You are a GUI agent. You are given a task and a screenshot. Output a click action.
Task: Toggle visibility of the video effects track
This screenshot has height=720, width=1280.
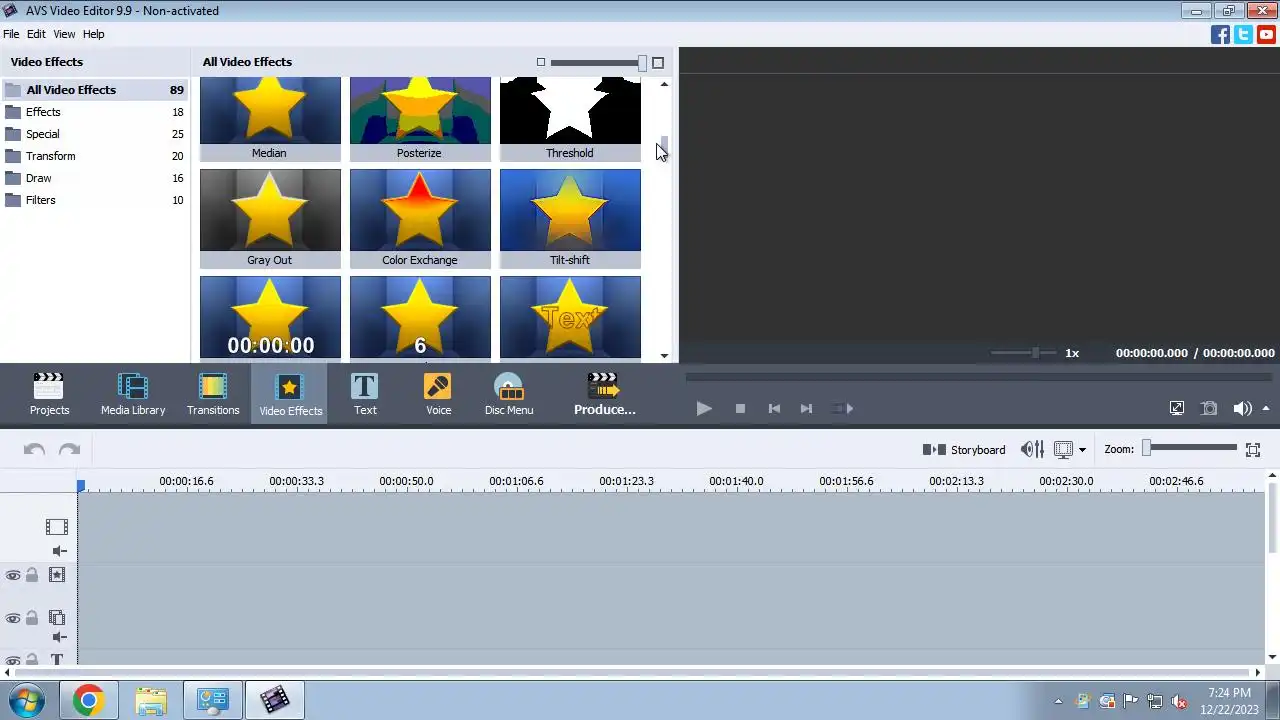tap(13, 575)
